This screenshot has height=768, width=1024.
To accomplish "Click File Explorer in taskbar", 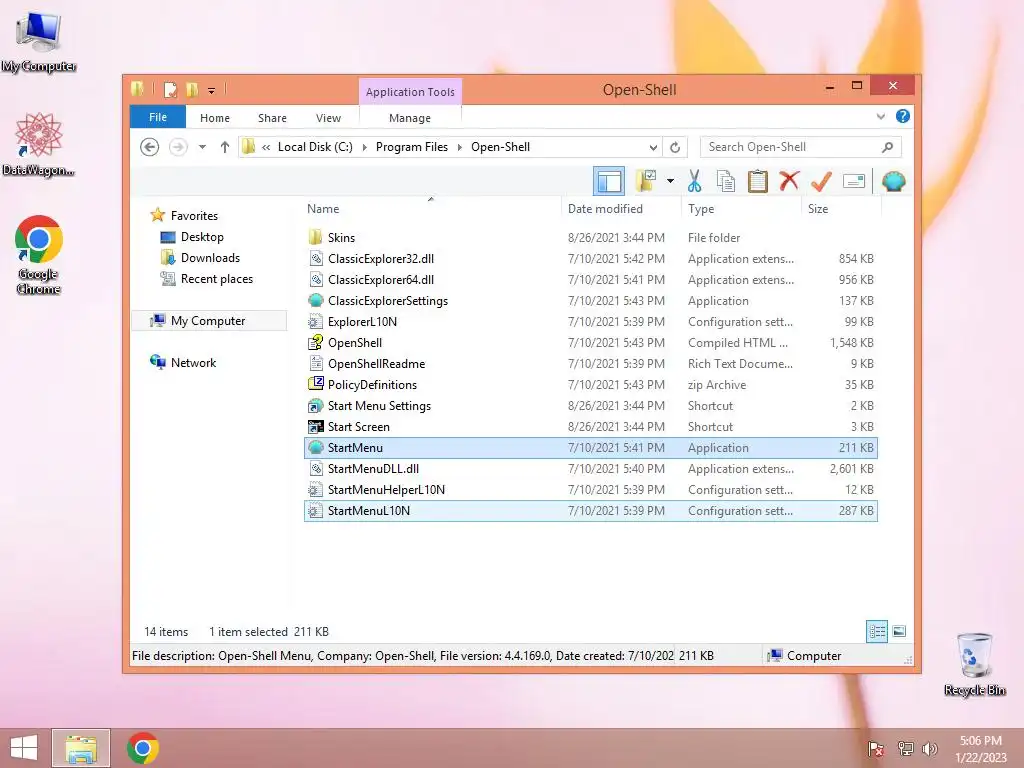I will coord(81,748).
